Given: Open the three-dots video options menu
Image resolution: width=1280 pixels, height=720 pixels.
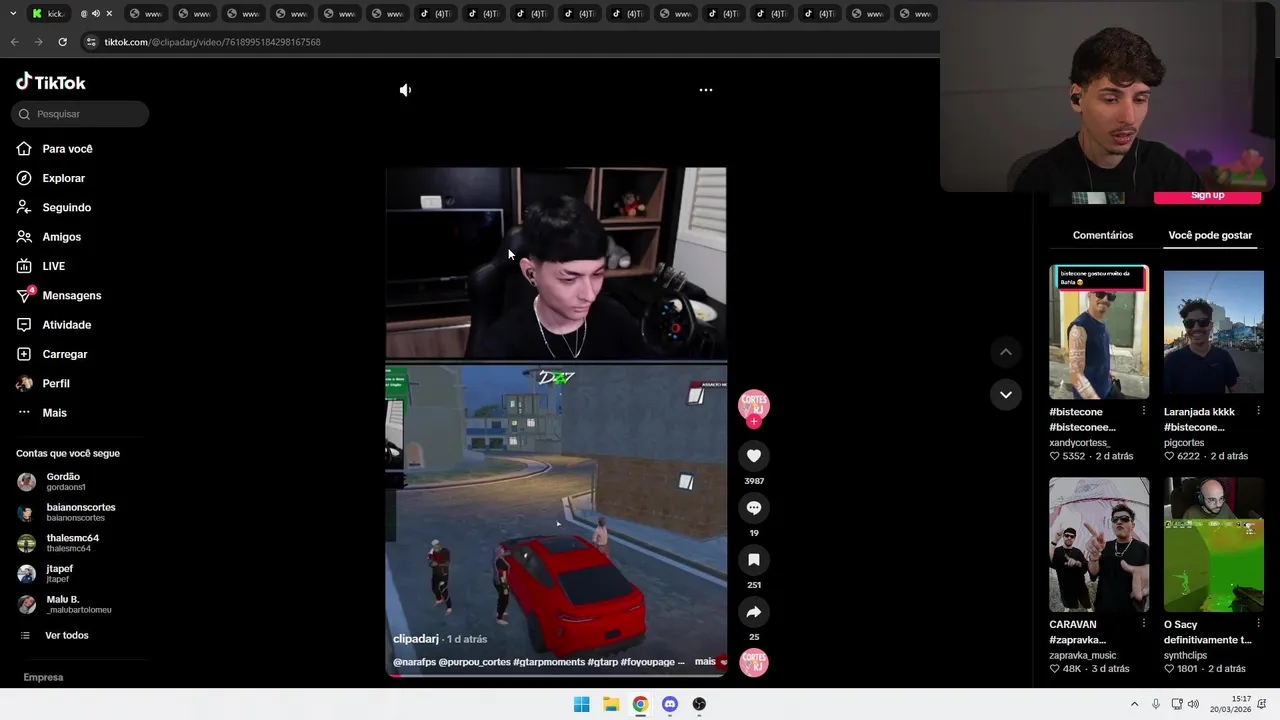Looking at the screenshot, I should click(706, 90).
